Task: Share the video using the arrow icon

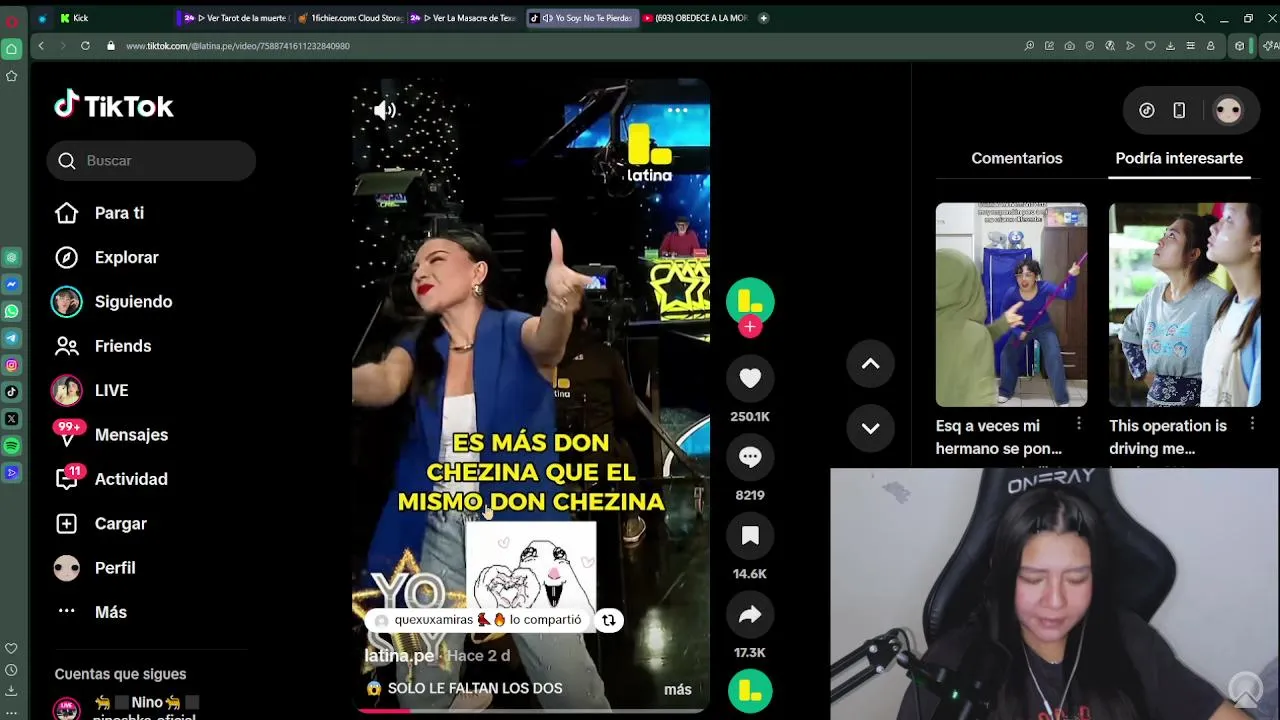Action: [x=750, y=615]
